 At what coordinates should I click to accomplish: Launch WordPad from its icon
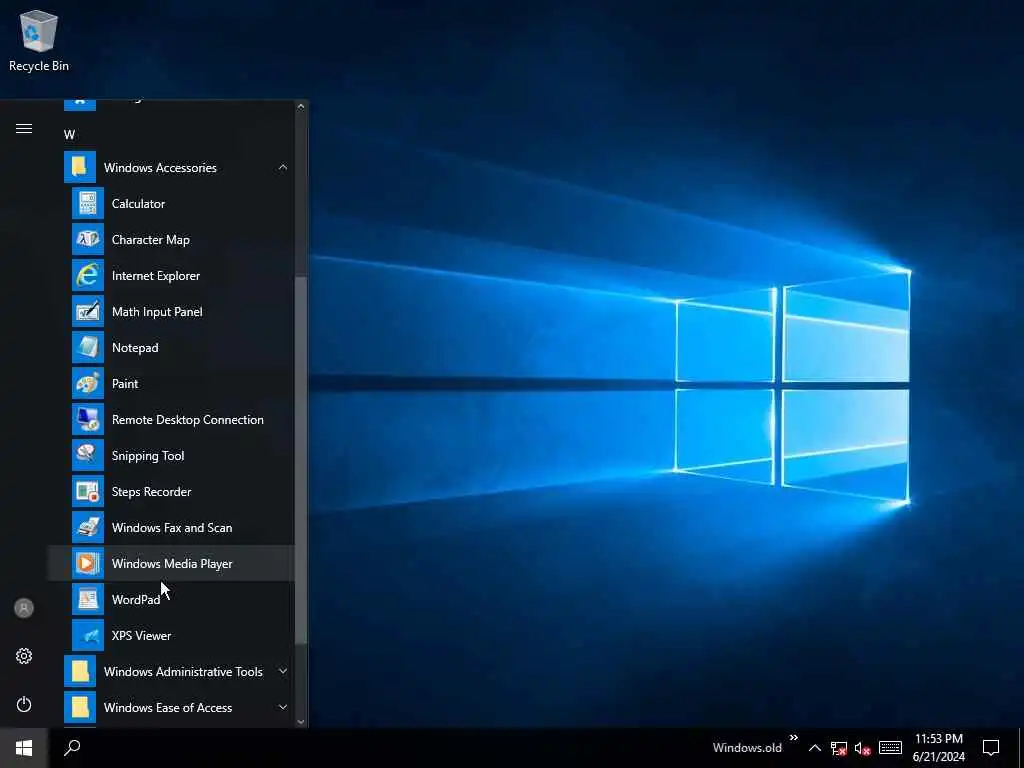88,599
